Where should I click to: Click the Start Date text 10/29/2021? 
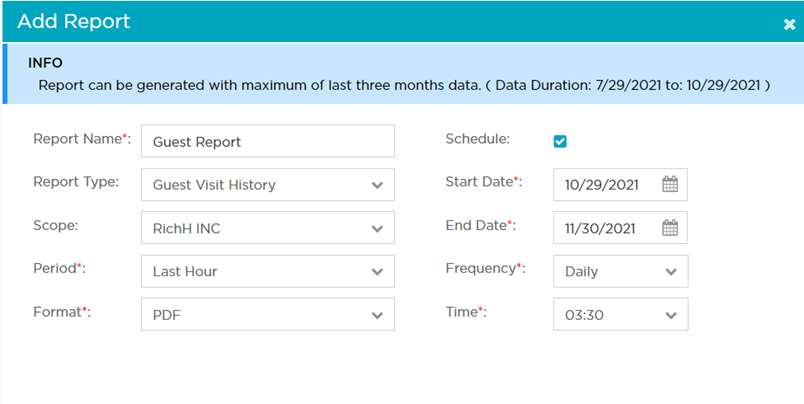(602, 185)
